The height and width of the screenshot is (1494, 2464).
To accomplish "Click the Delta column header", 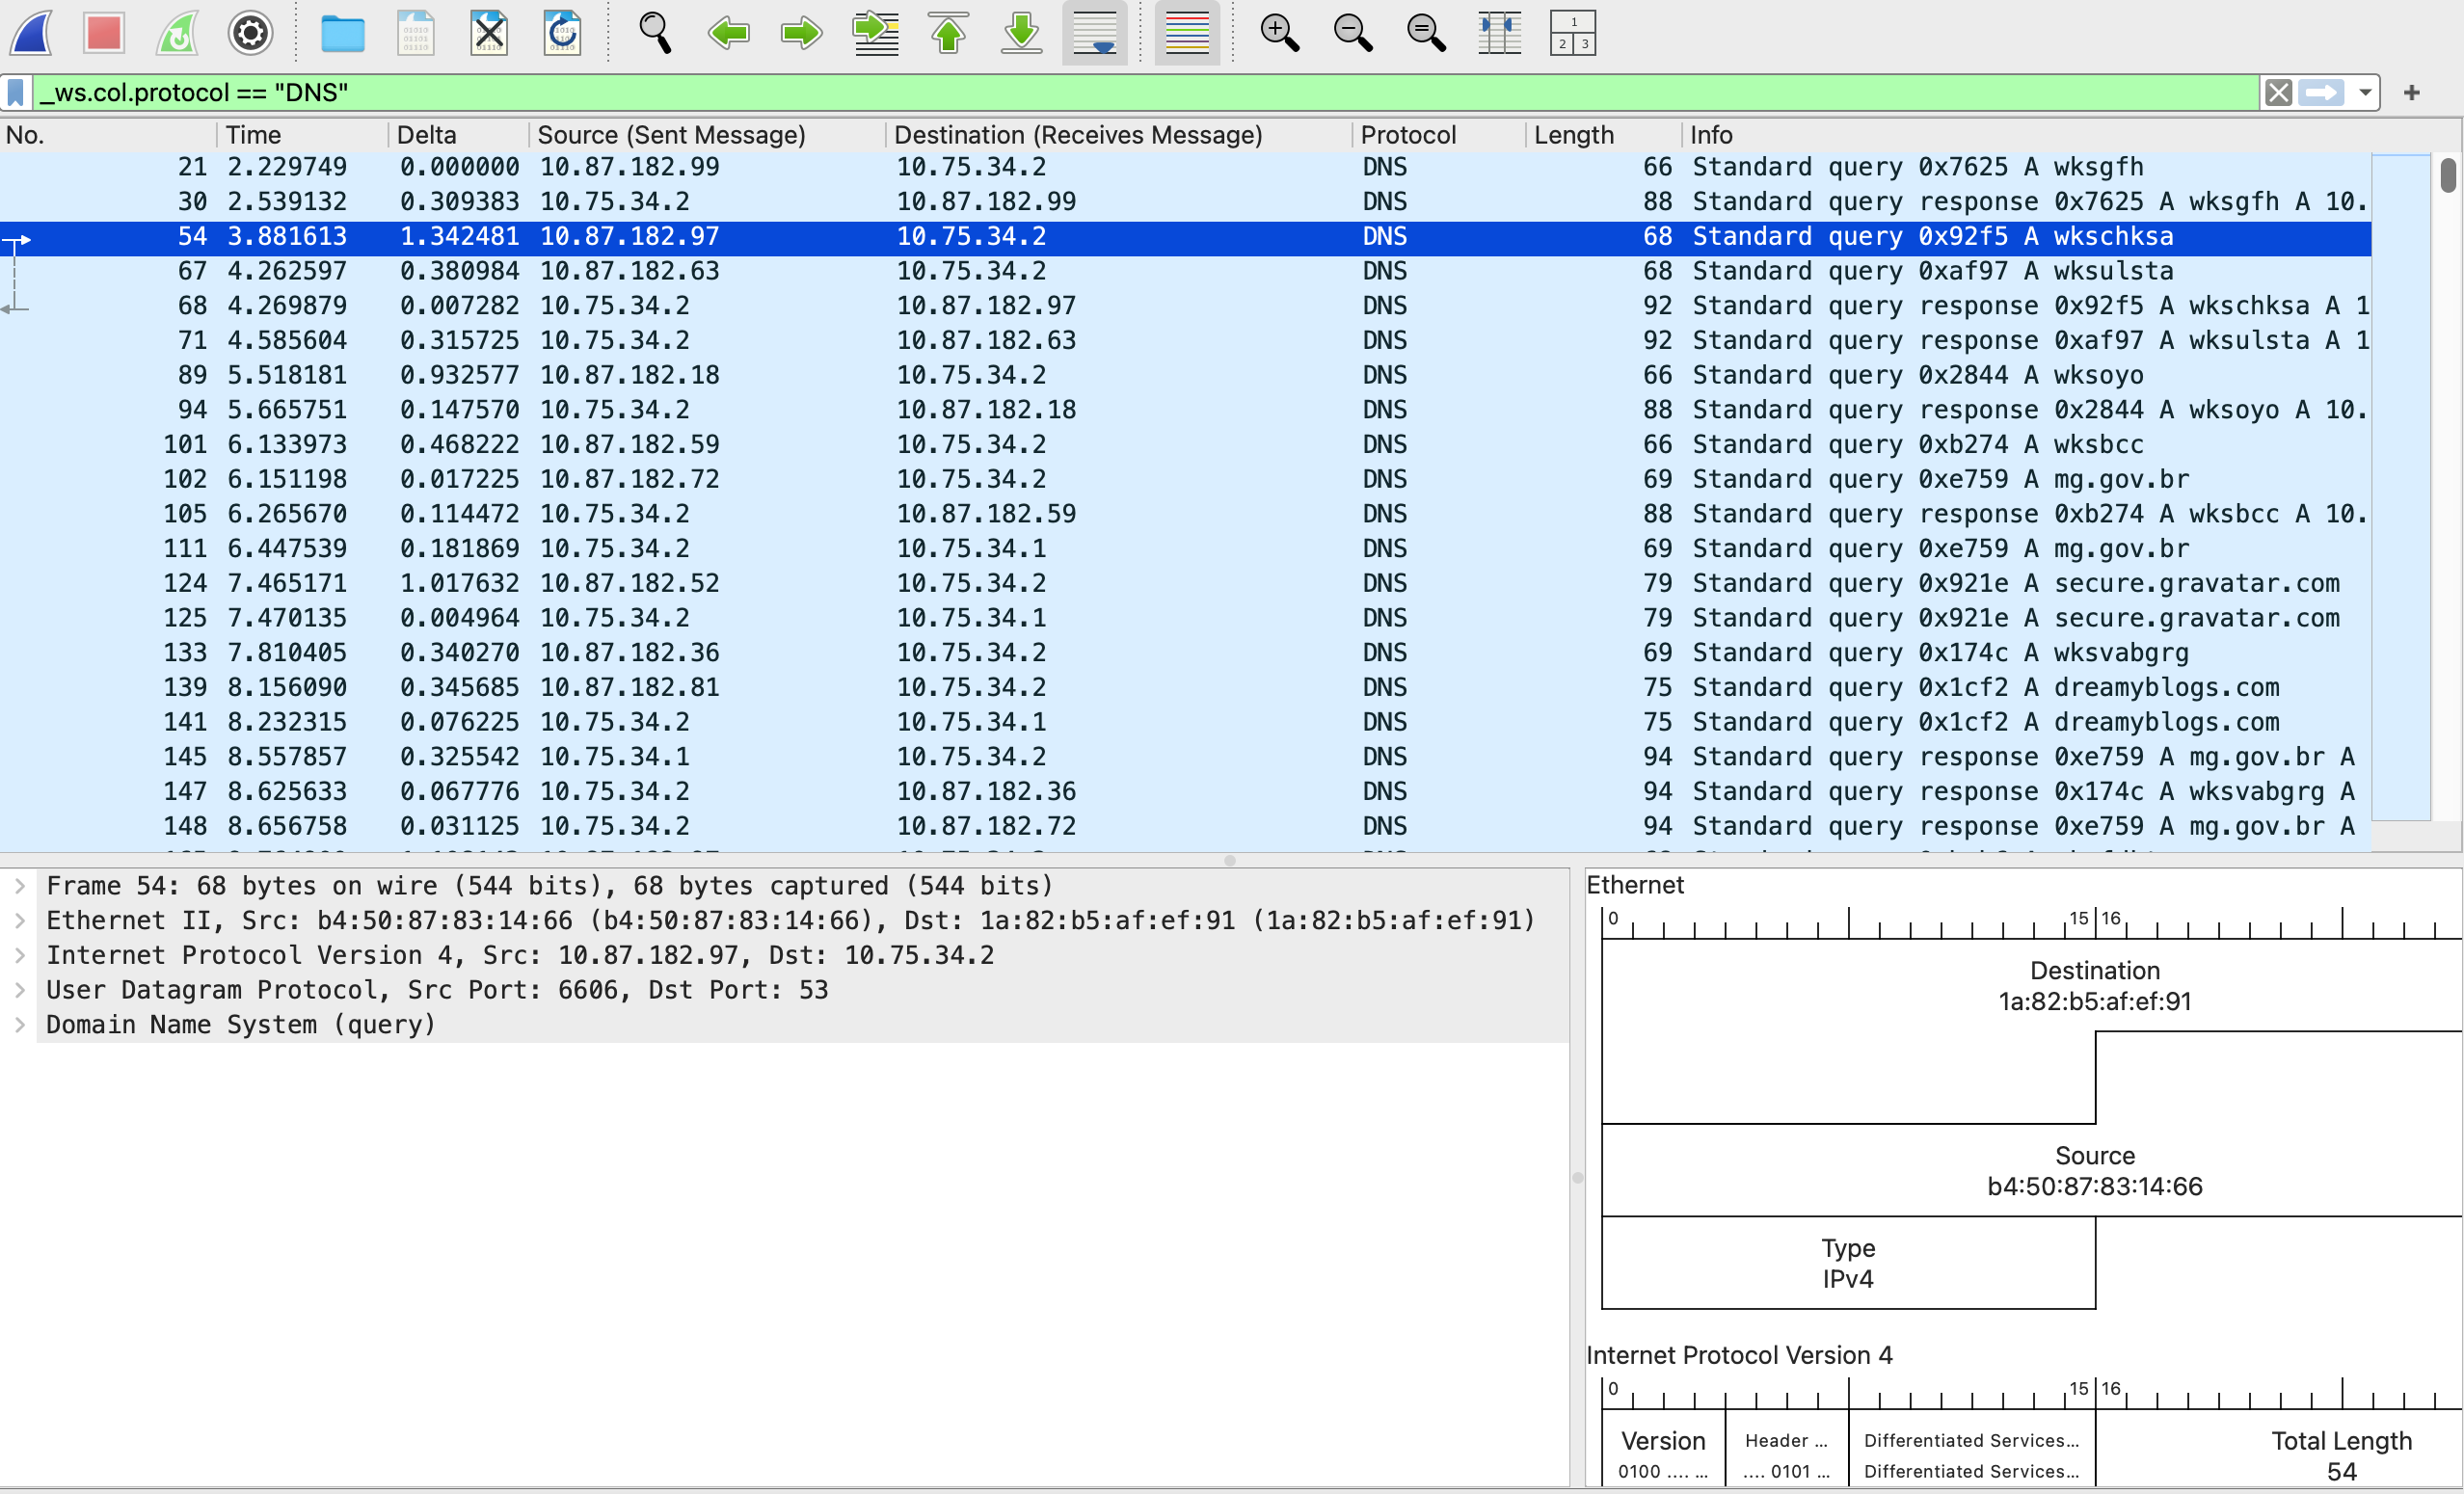I will click(426, 135).
